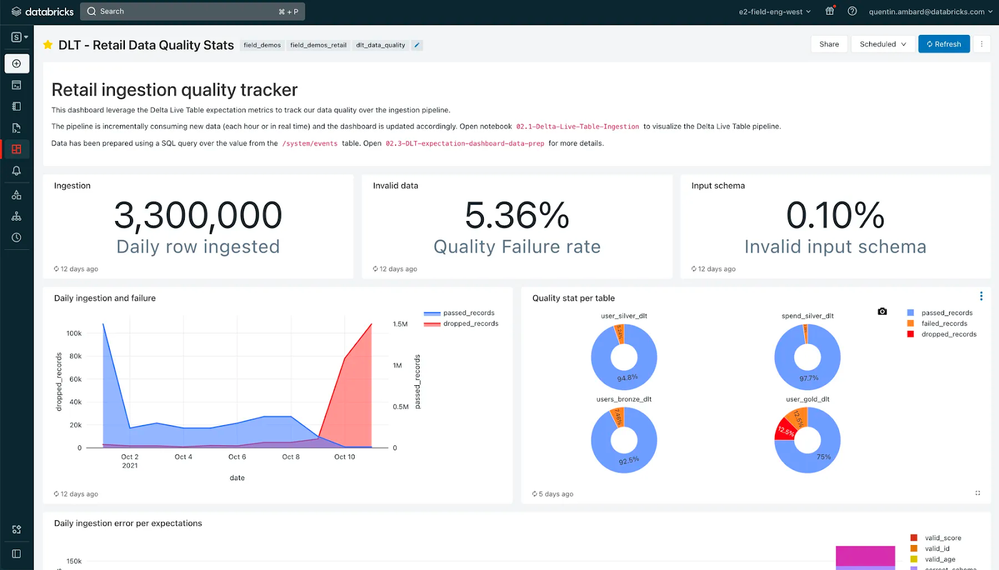Toggle the favorite star beside dashboard title

[x=48, y=45]
